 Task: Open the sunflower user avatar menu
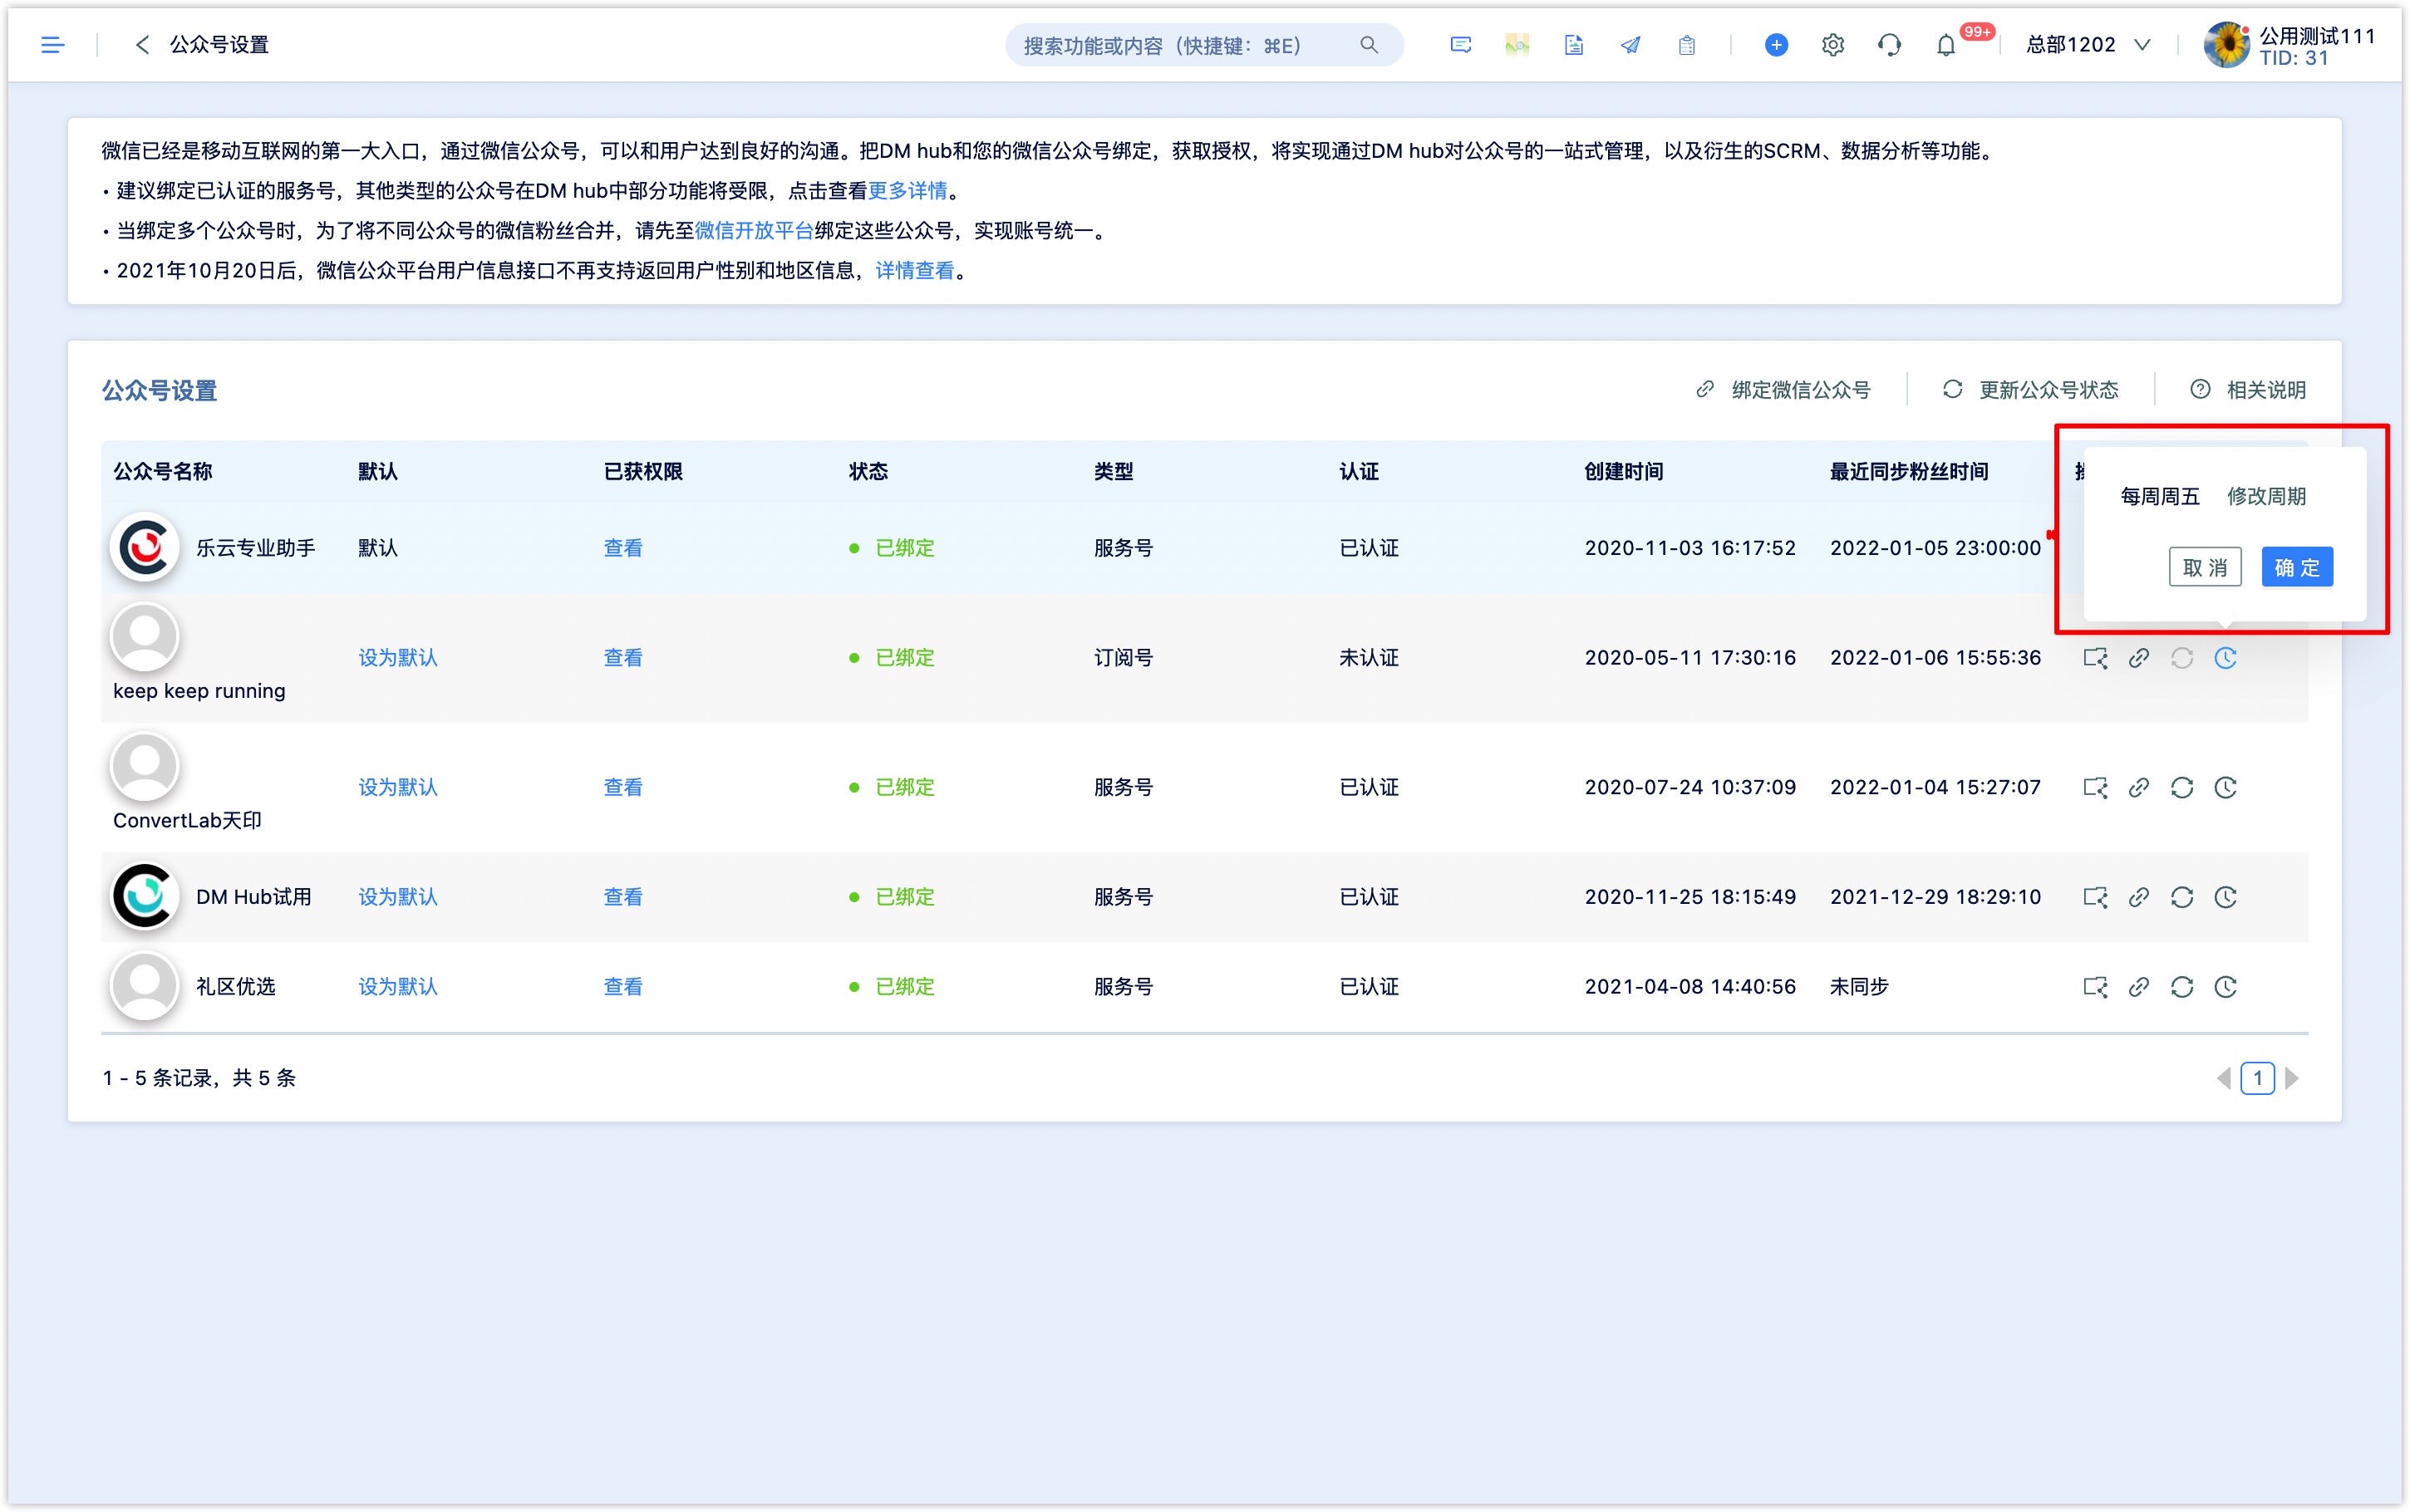[2226, 45]
